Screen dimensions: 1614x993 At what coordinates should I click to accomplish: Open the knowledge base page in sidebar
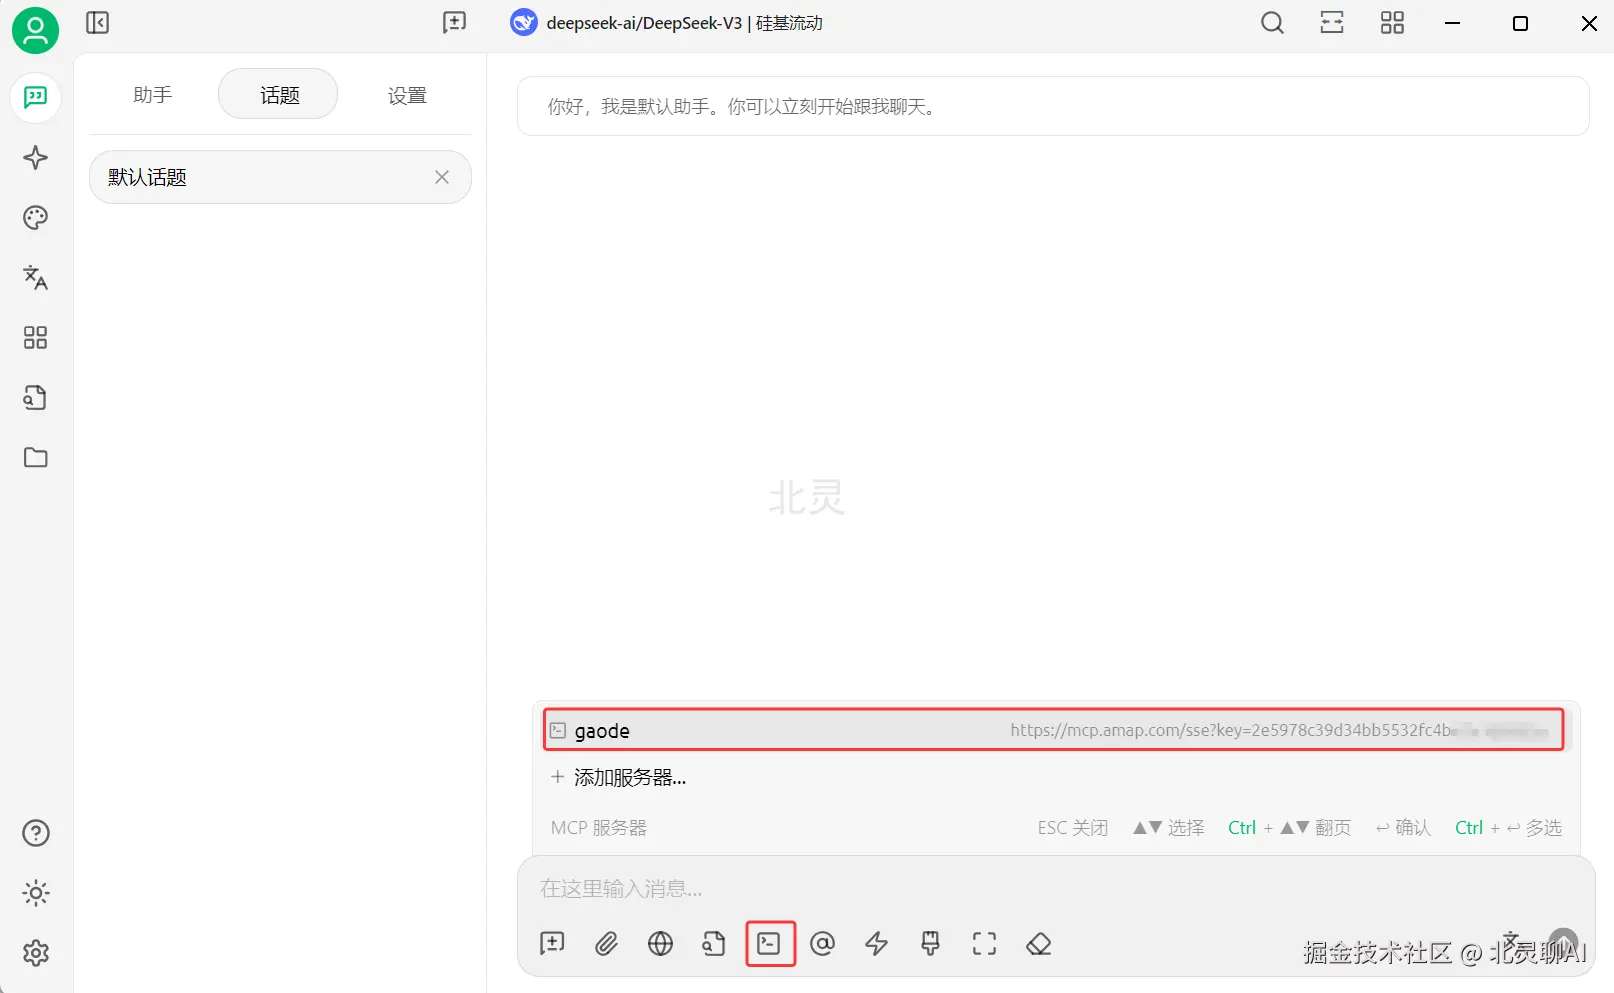point(35,398)
